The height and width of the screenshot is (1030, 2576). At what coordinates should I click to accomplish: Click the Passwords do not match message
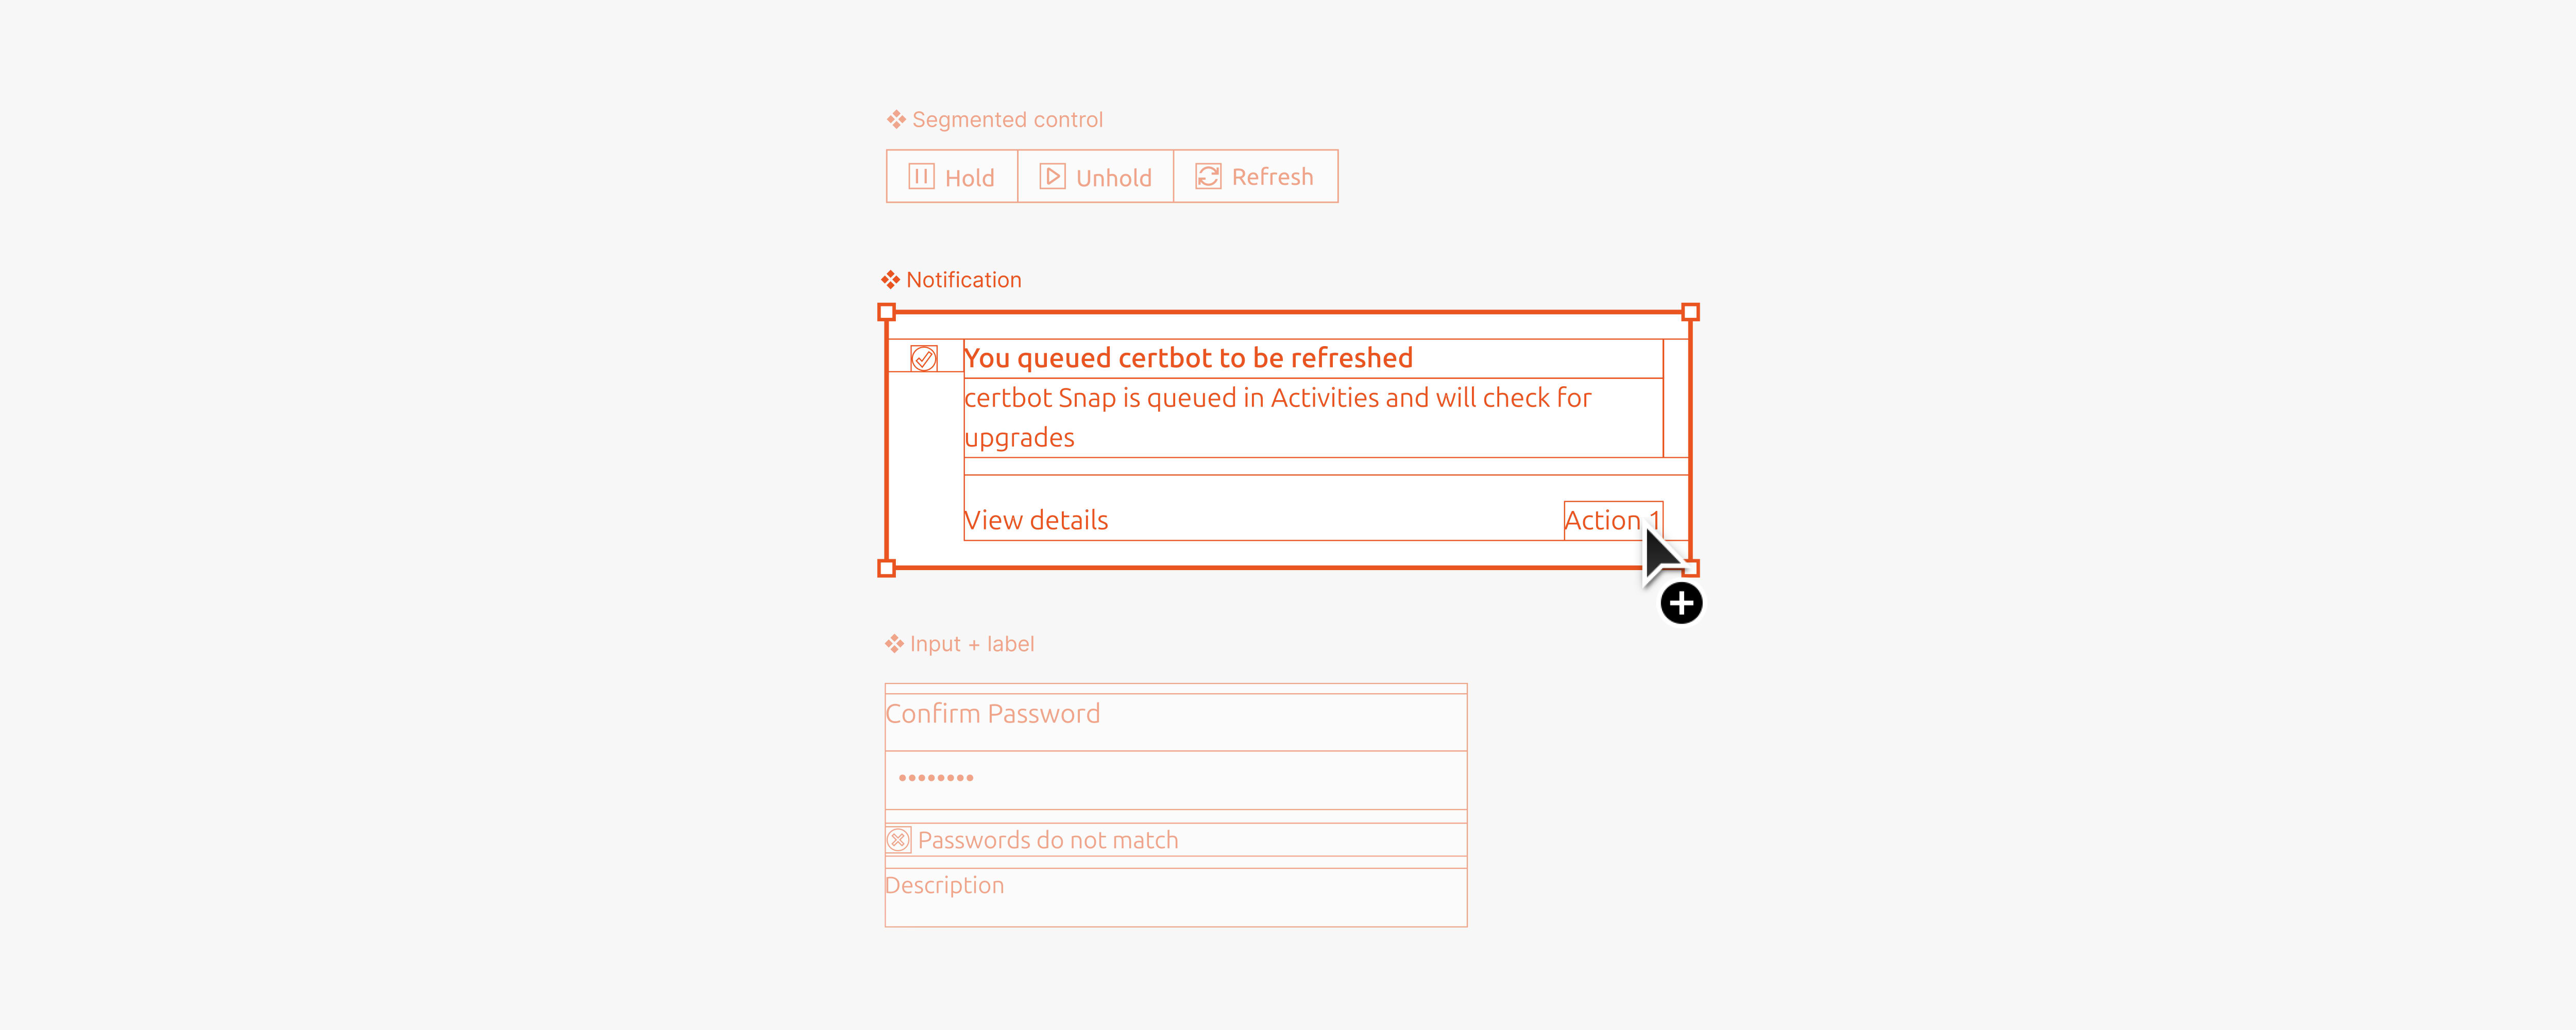point(1048,839)
